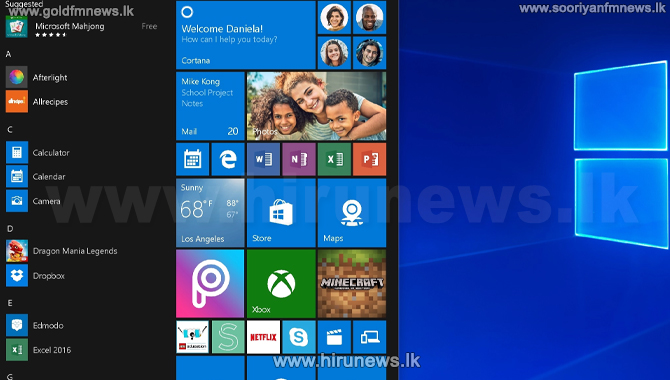Select the top-right contact photo tile

pyautogui.click(x=370, y=18)
